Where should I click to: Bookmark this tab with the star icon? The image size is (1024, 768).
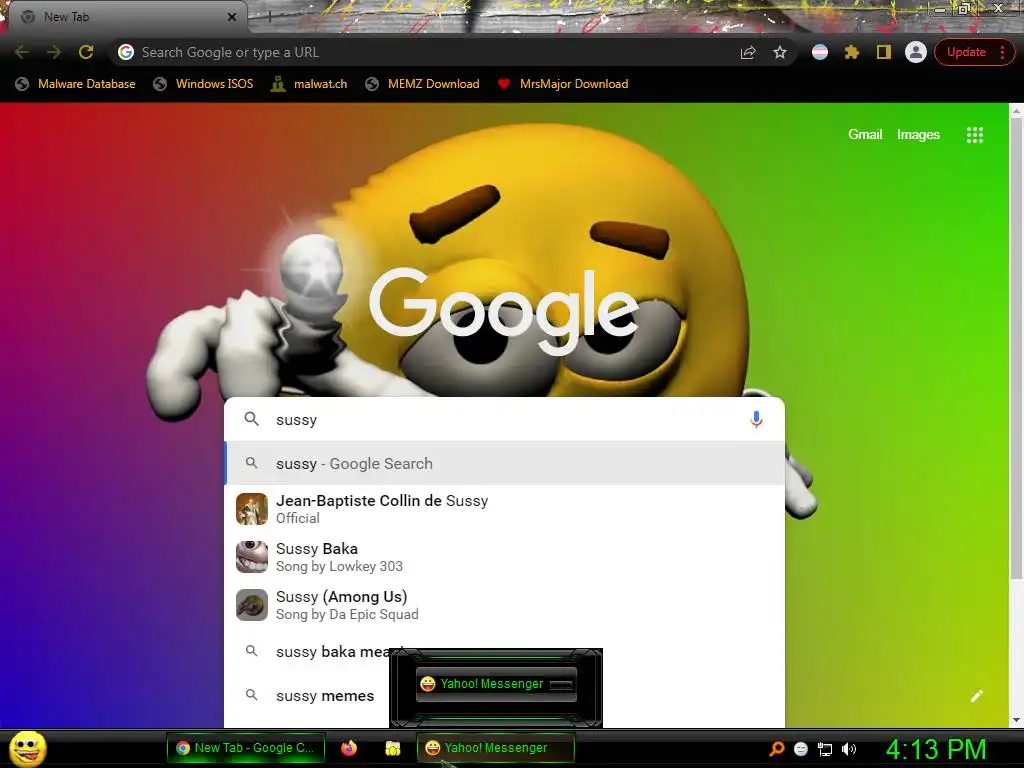tap(780, 52)
